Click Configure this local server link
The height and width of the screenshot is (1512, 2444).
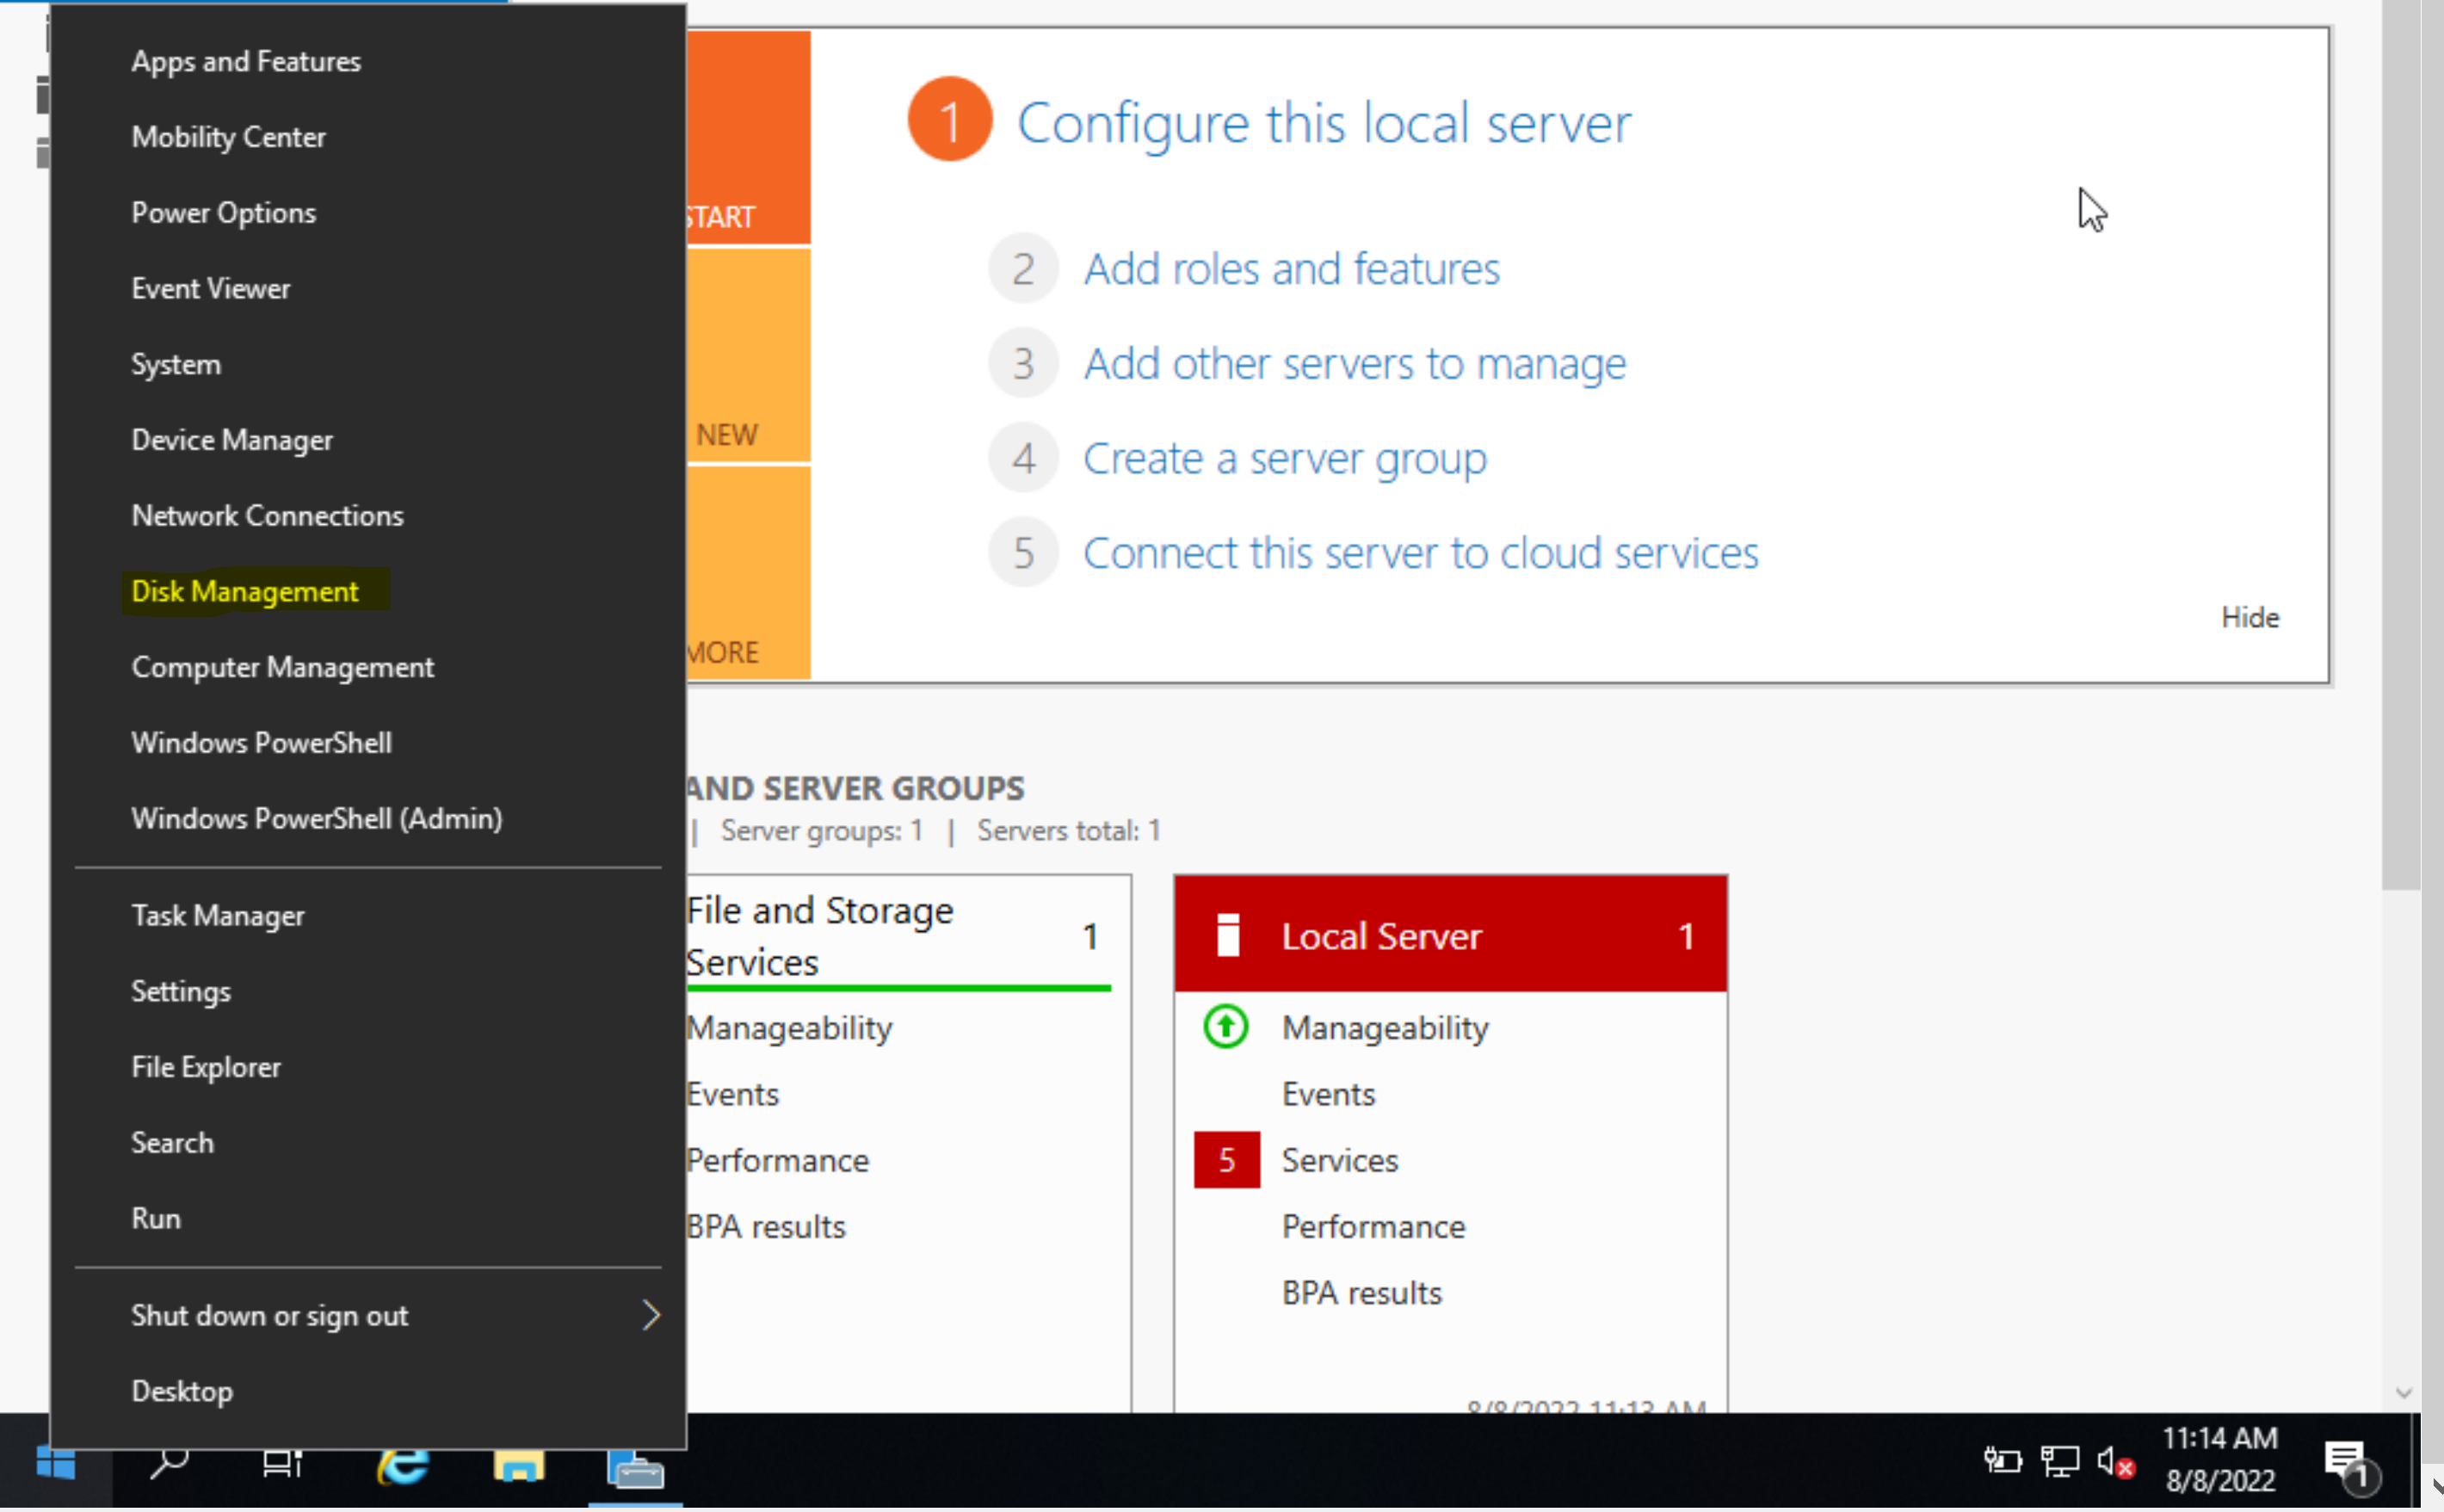(x=1324, y=123)
